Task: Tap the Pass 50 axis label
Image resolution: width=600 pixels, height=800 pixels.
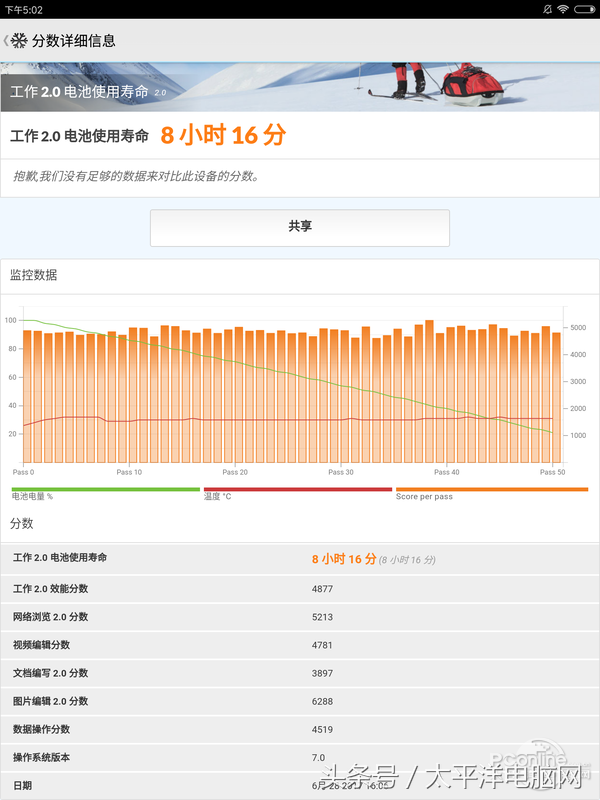Action: [553, 472]
